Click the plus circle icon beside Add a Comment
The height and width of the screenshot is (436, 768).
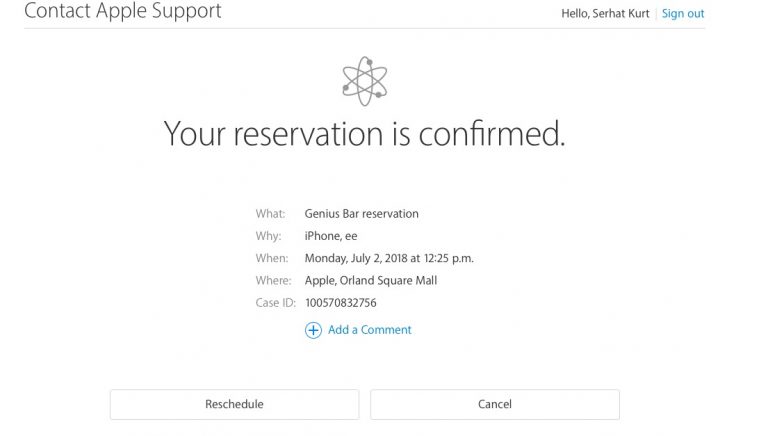(x=313, y=330)
